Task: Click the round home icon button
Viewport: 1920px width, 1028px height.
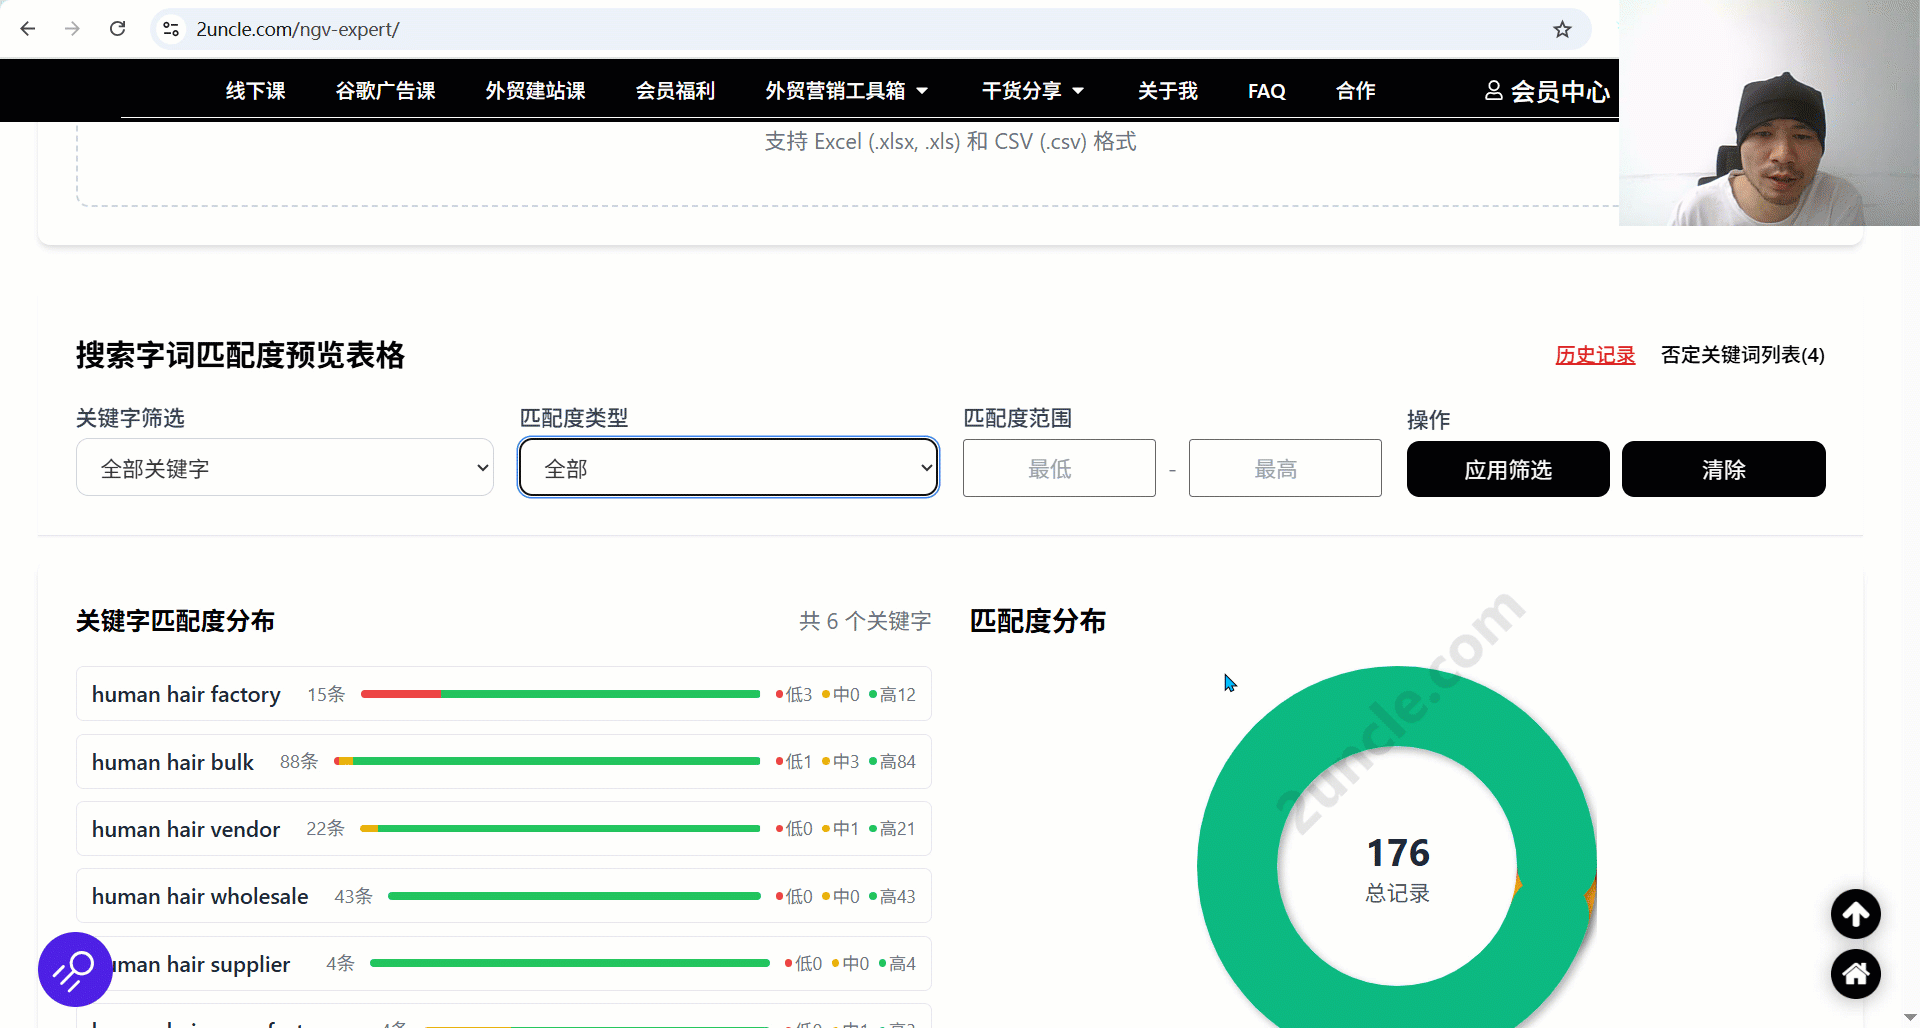Action: 1855,974
